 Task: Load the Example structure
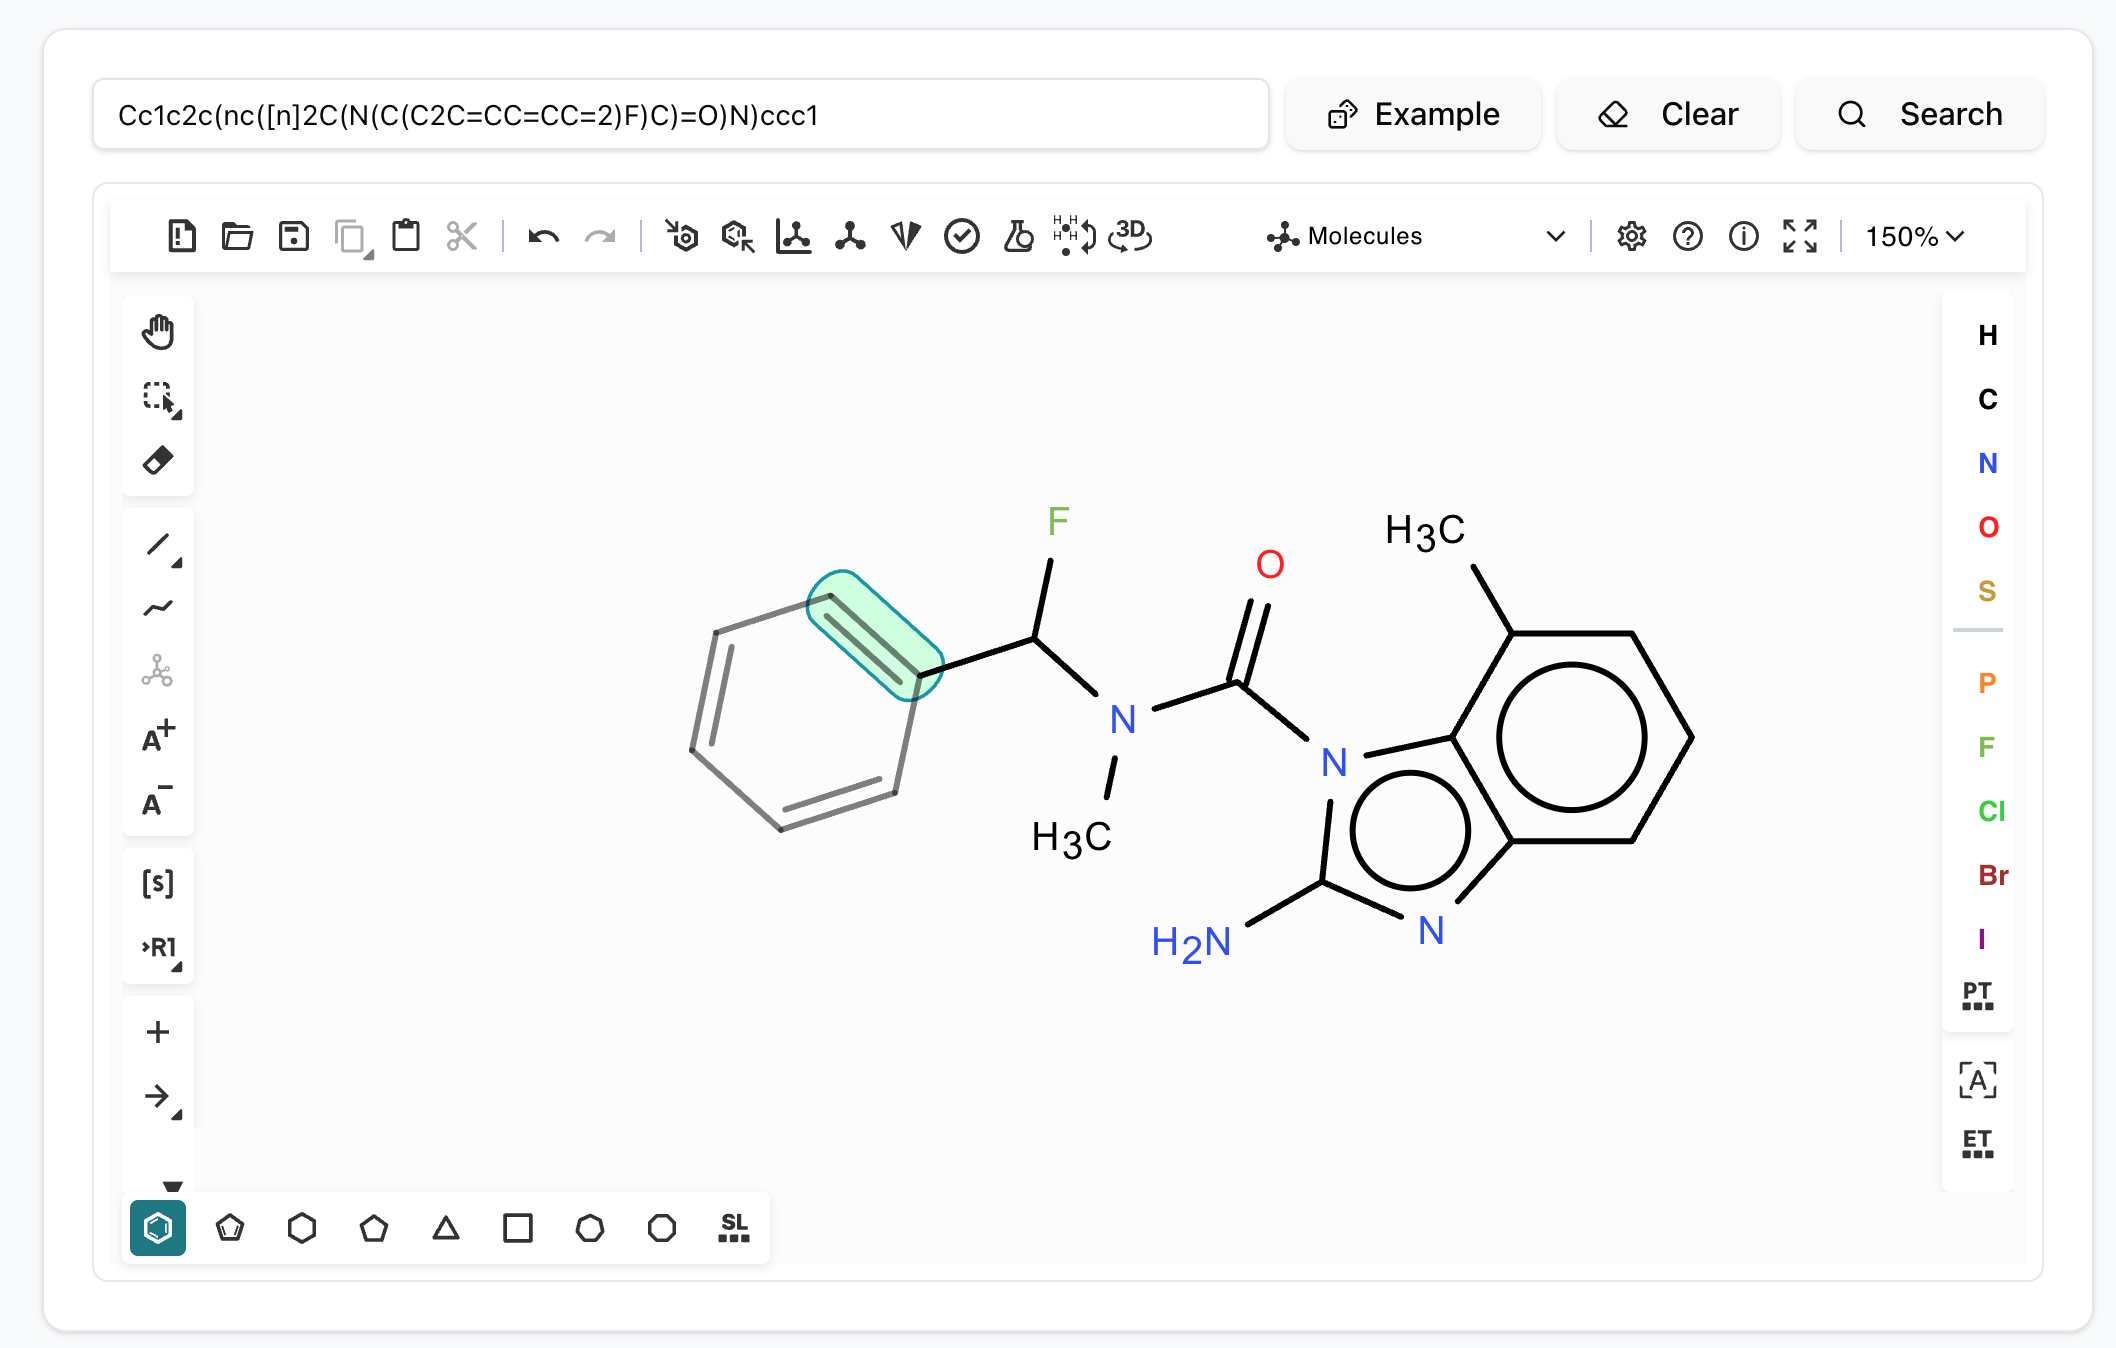pos(1414,114)
